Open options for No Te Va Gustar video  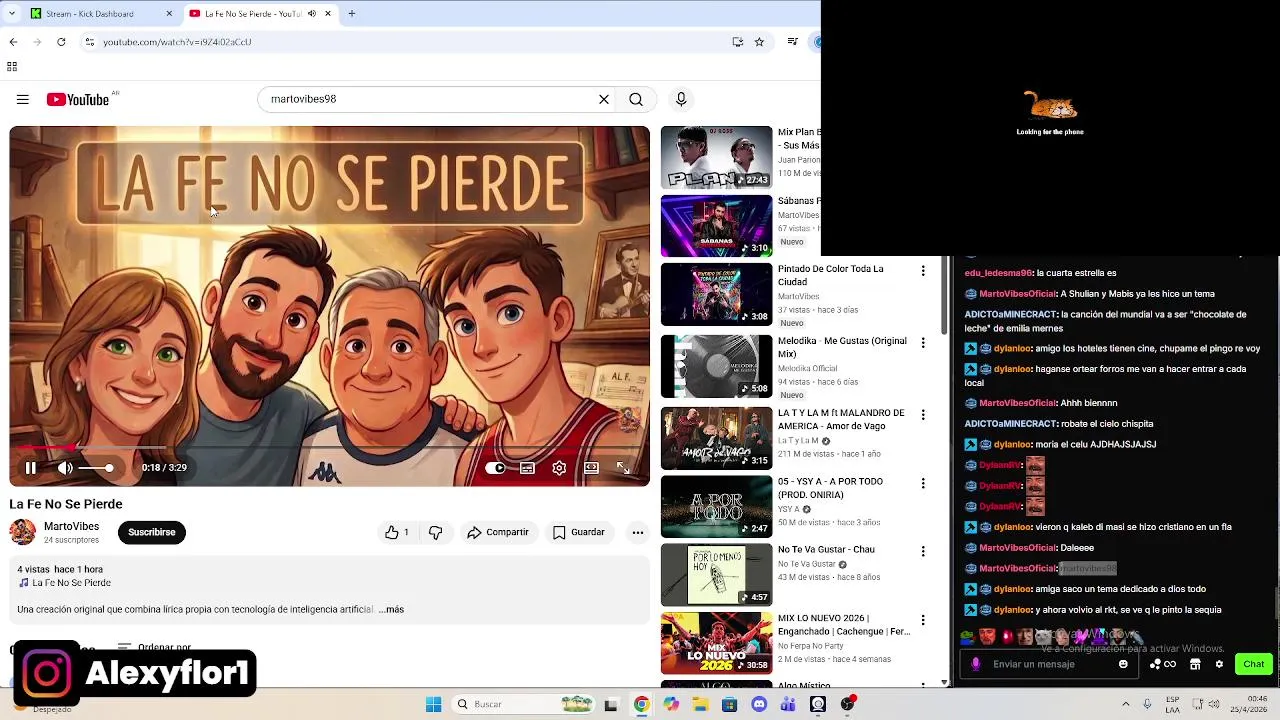923,551
